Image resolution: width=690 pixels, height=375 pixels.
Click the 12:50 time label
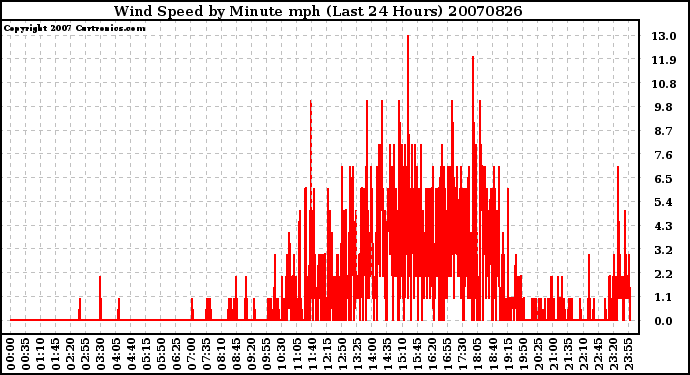342,355
